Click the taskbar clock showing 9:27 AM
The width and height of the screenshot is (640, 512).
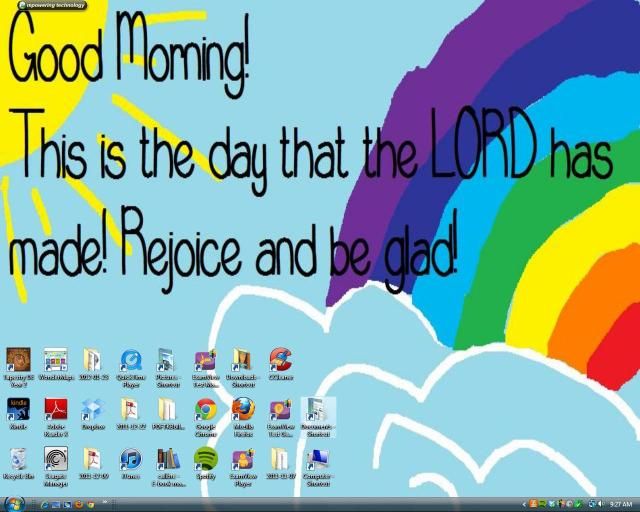[x=620, y=504]
